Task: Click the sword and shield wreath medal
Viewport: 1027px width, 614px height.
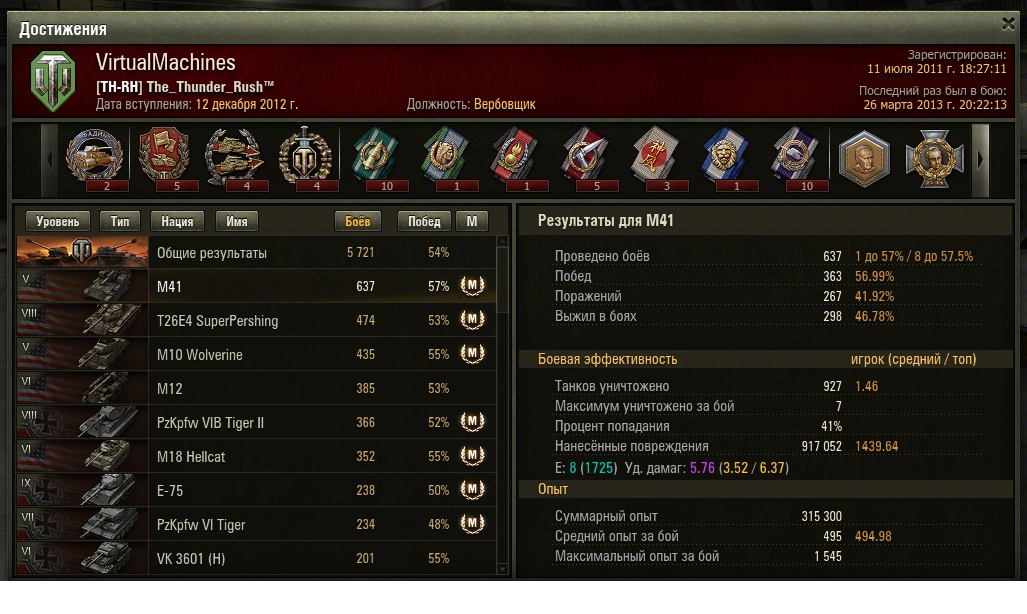Action: pyautogui.click(x=305, y=158)
